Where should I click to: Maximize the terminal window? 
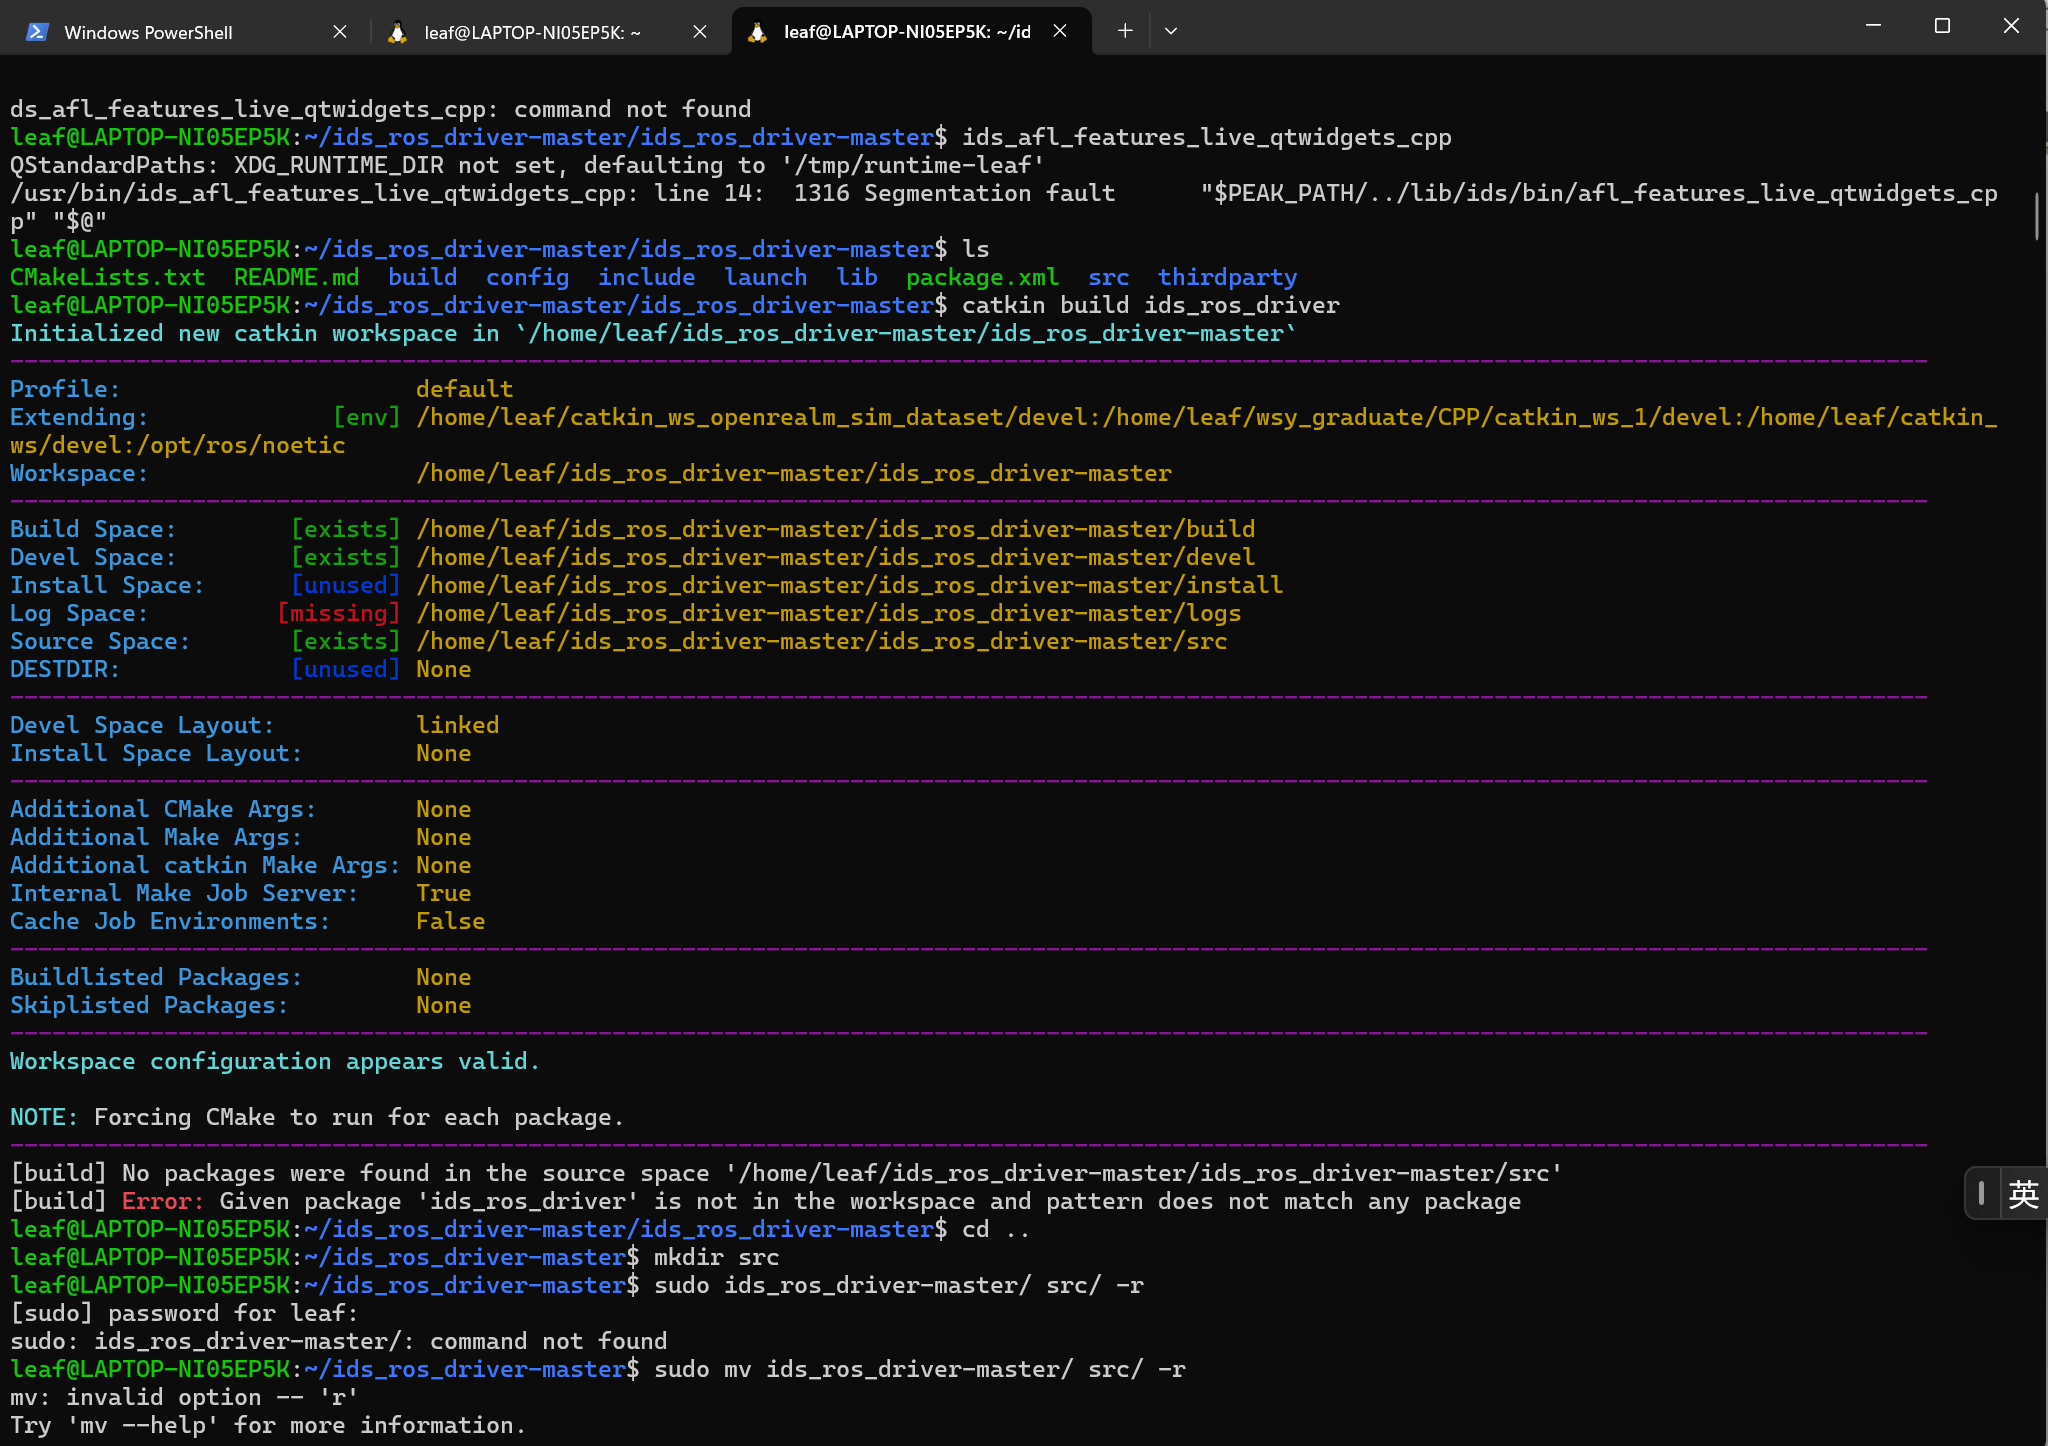click(x=1942, y=26)
